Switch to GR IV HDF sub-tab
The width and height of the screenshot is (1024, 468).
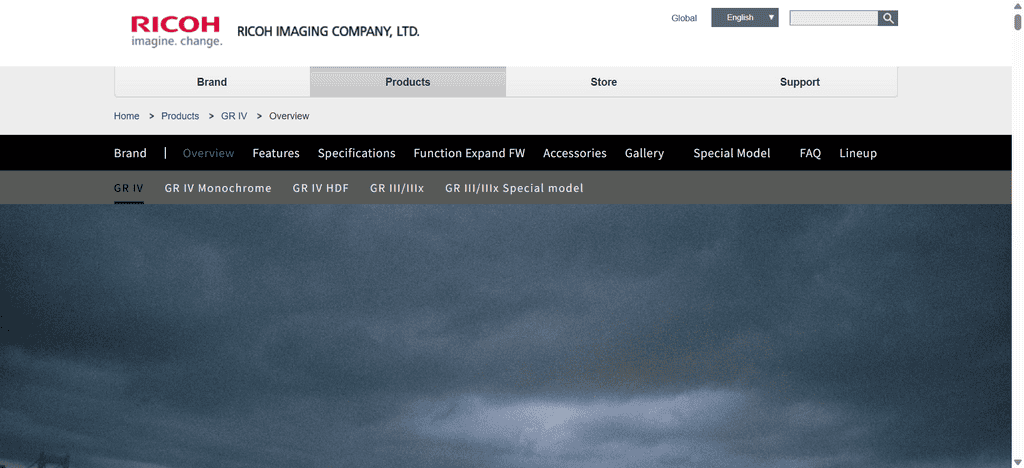[321, 189]
